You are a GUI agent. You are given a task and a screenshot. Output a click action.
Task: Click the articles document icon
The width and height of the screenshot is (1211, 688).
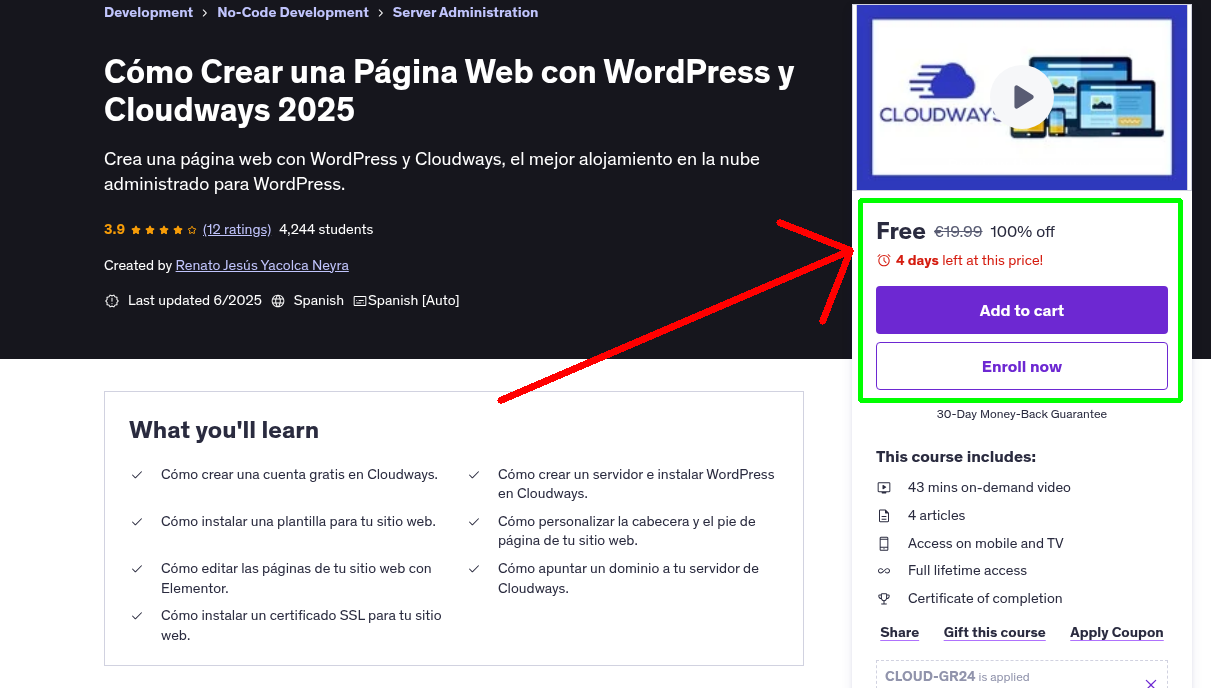coord(884,516)
